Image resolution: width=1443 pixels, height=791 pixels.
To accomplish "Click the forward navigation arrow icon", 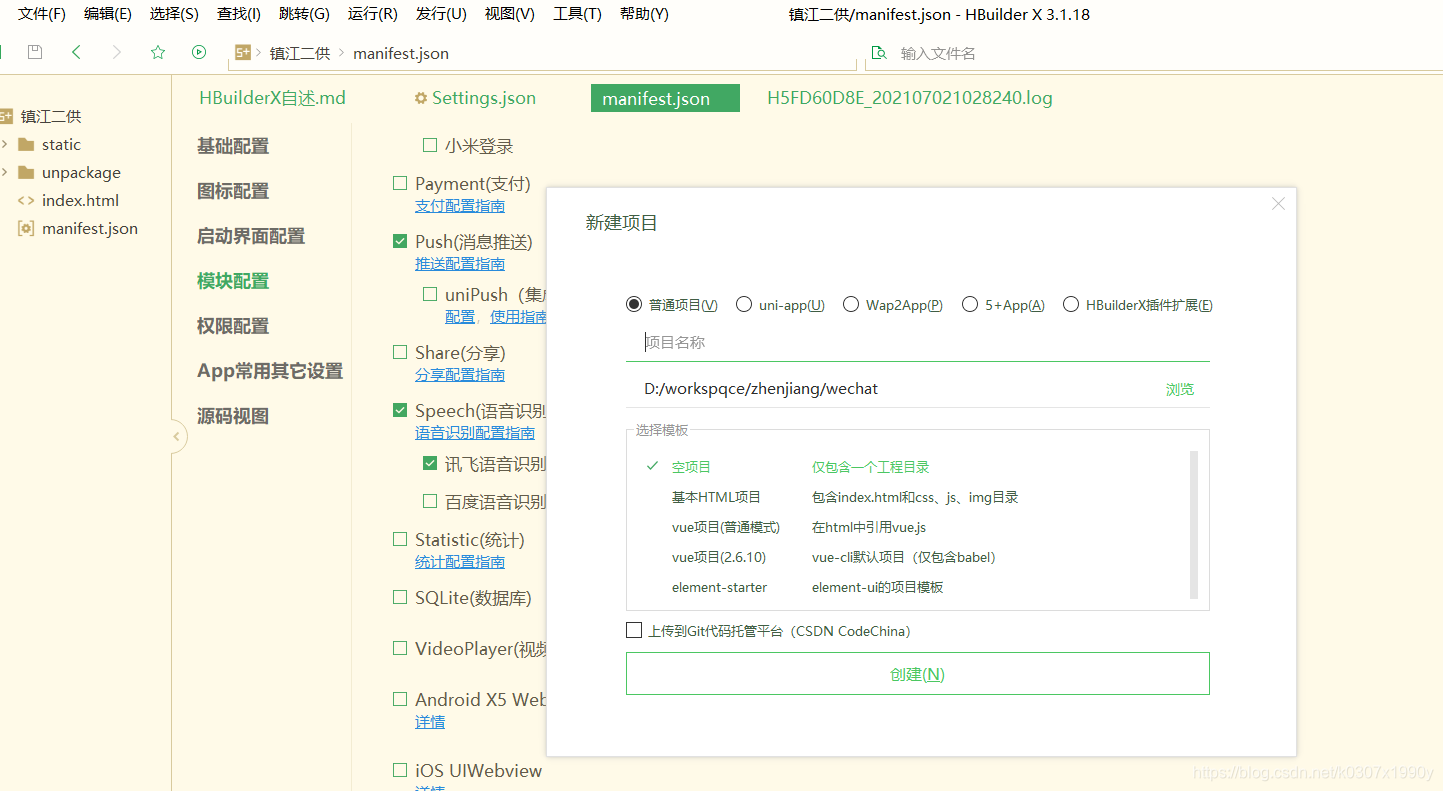I will (117, 52).
